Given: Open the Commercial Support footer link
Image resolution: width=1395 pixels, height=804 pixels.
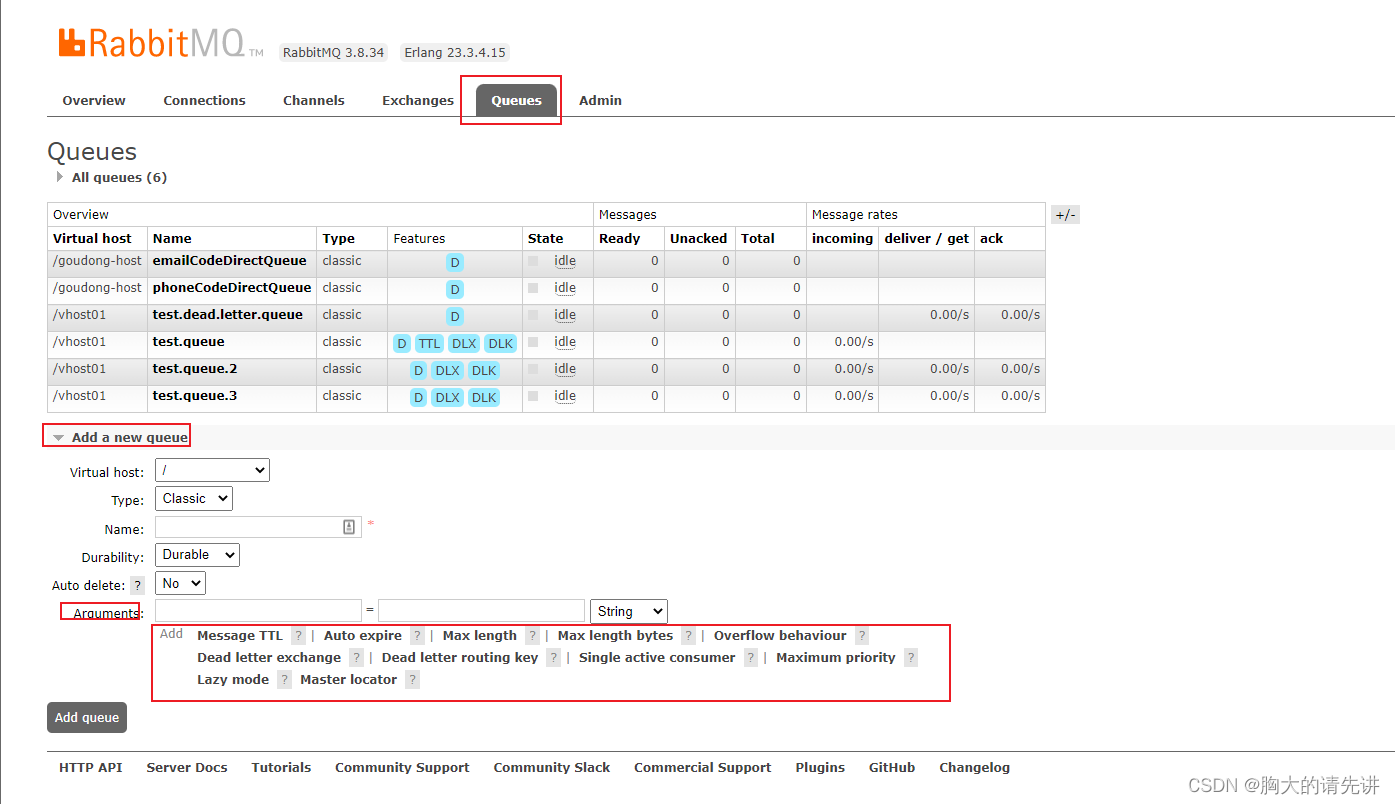Looking at the screenshot, I should pos(702,768).
